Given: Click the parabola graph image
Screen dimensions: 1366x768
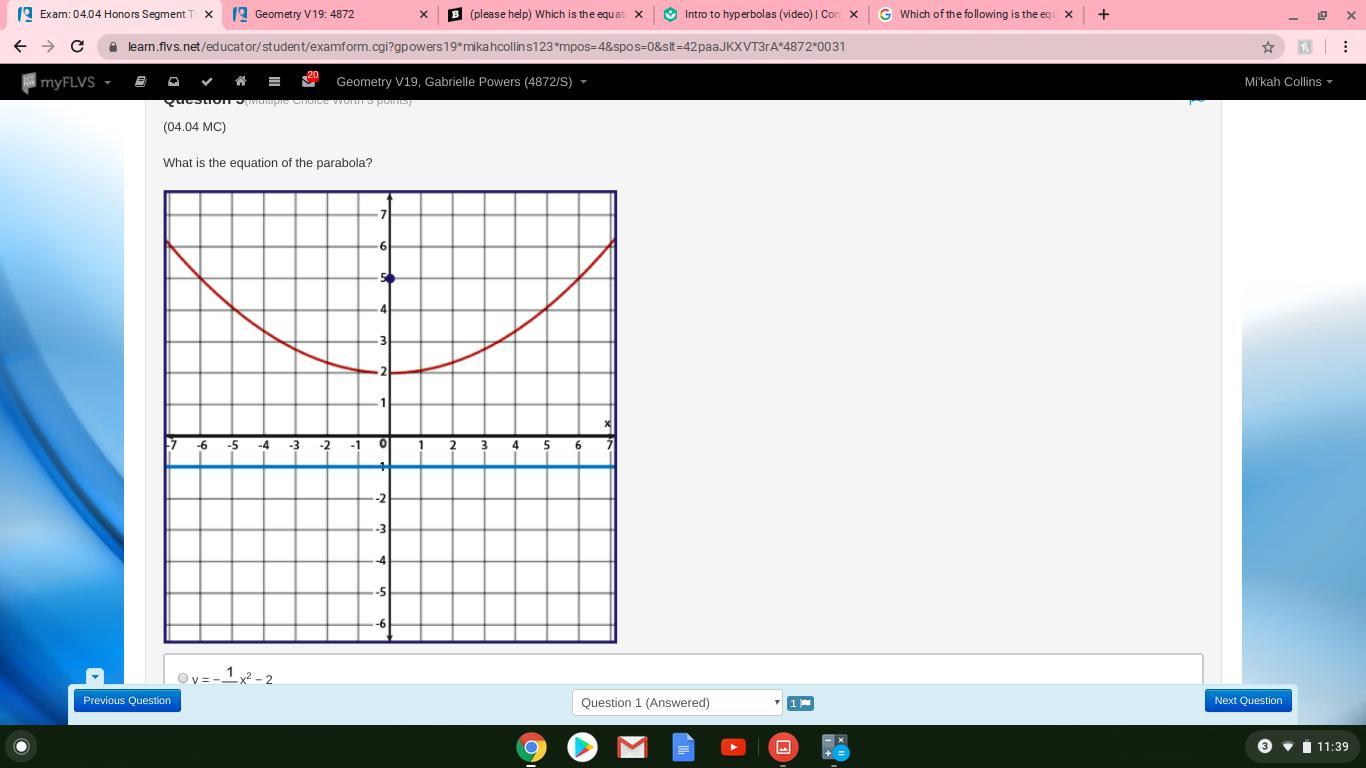Looking at the screenshot, I should click(x=390, y=417).
